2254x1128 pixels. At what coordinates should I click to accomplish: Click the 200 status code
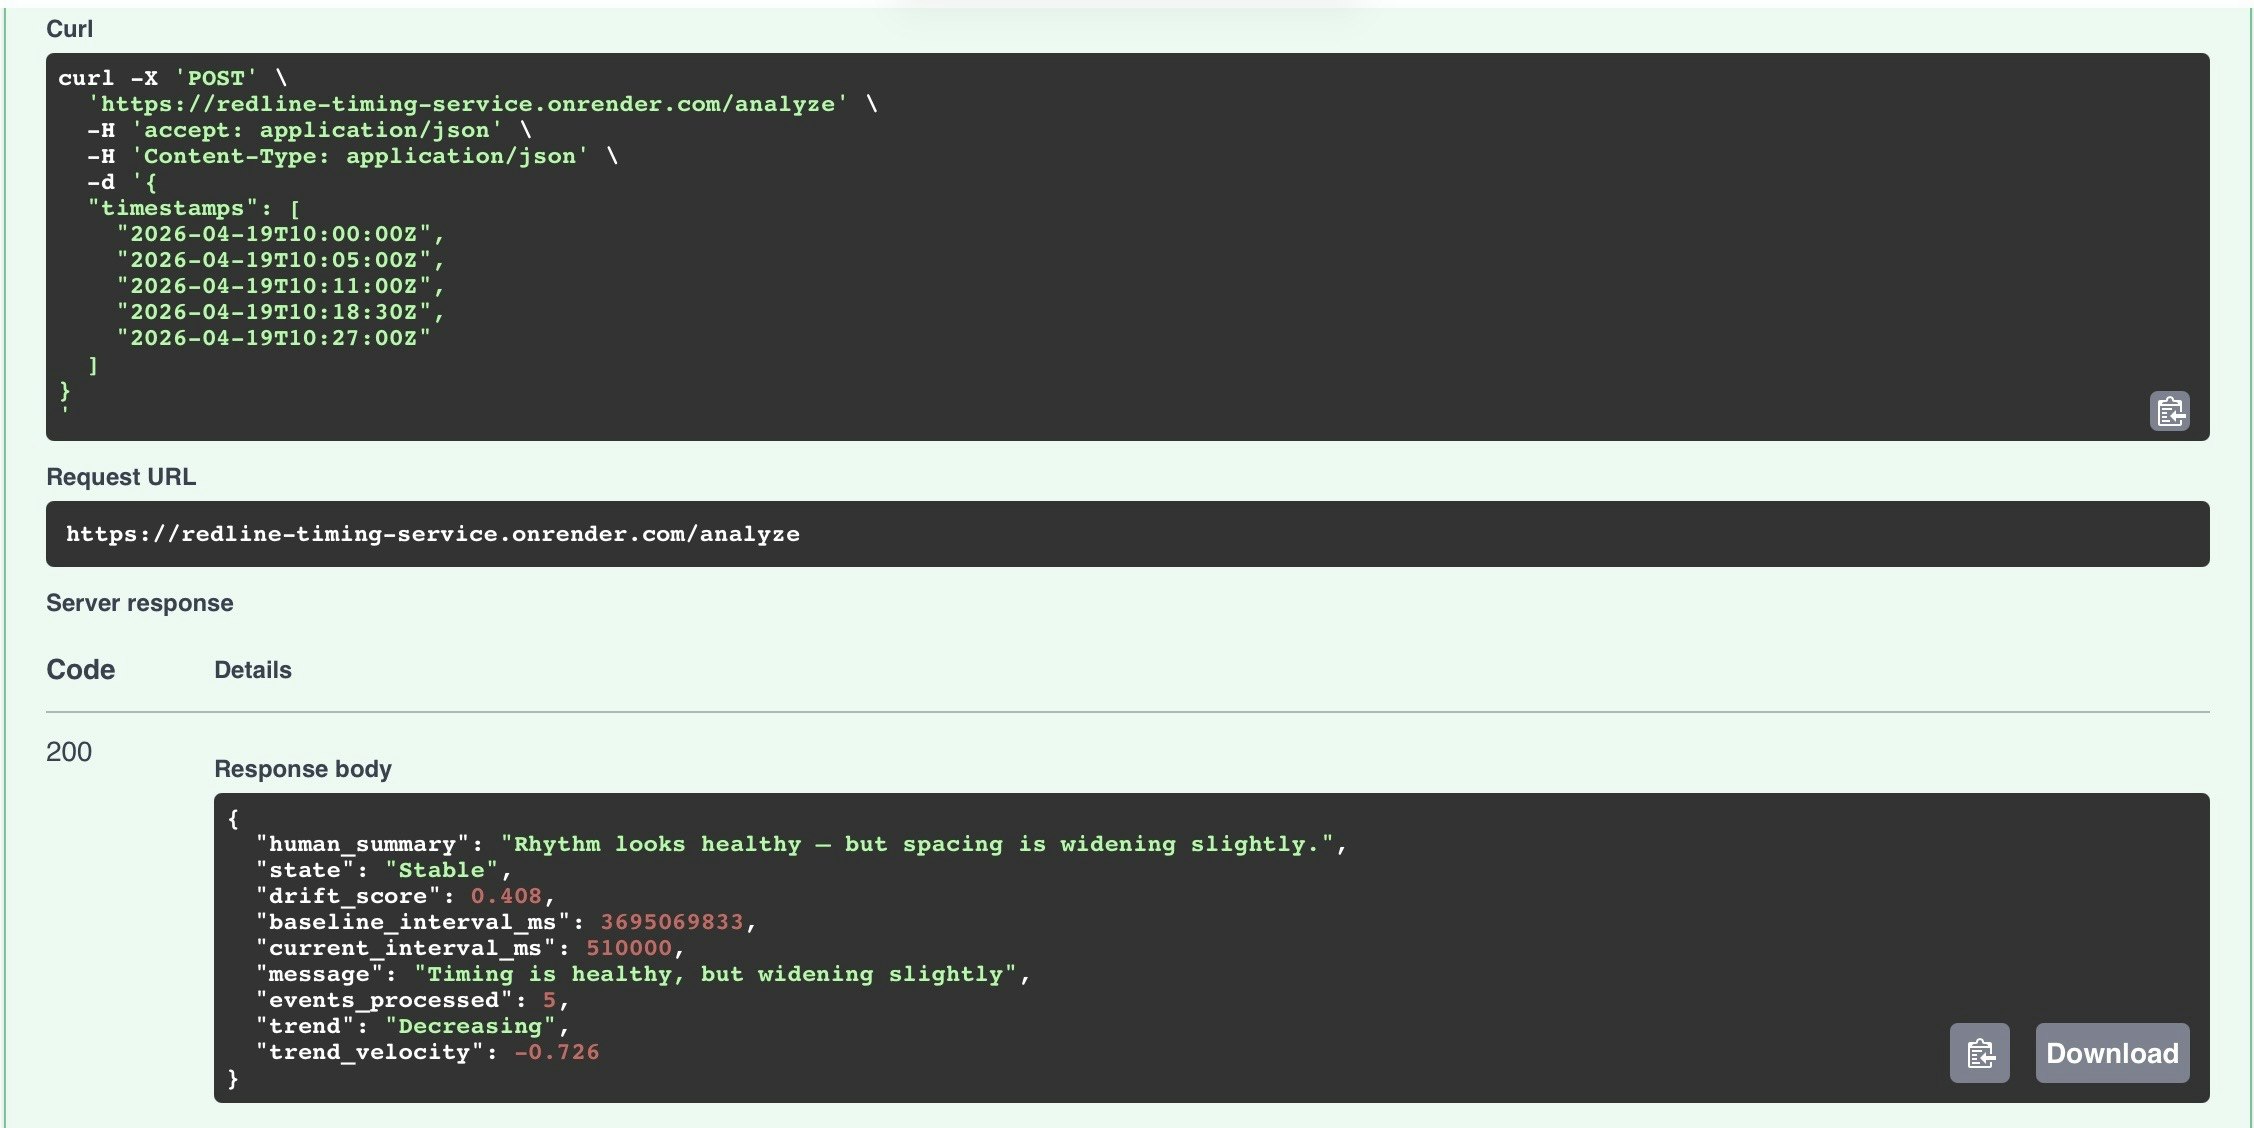point(69,752)
